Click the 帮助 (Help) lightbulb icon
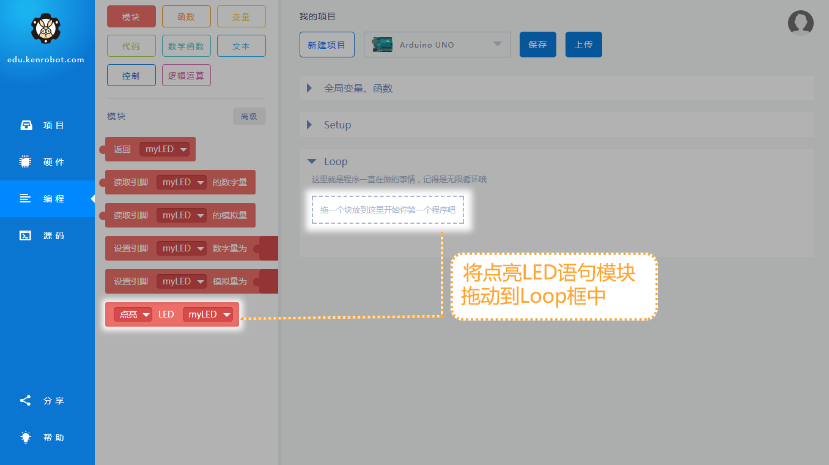Viewport: 829px width, 465px height. [27, 437]
